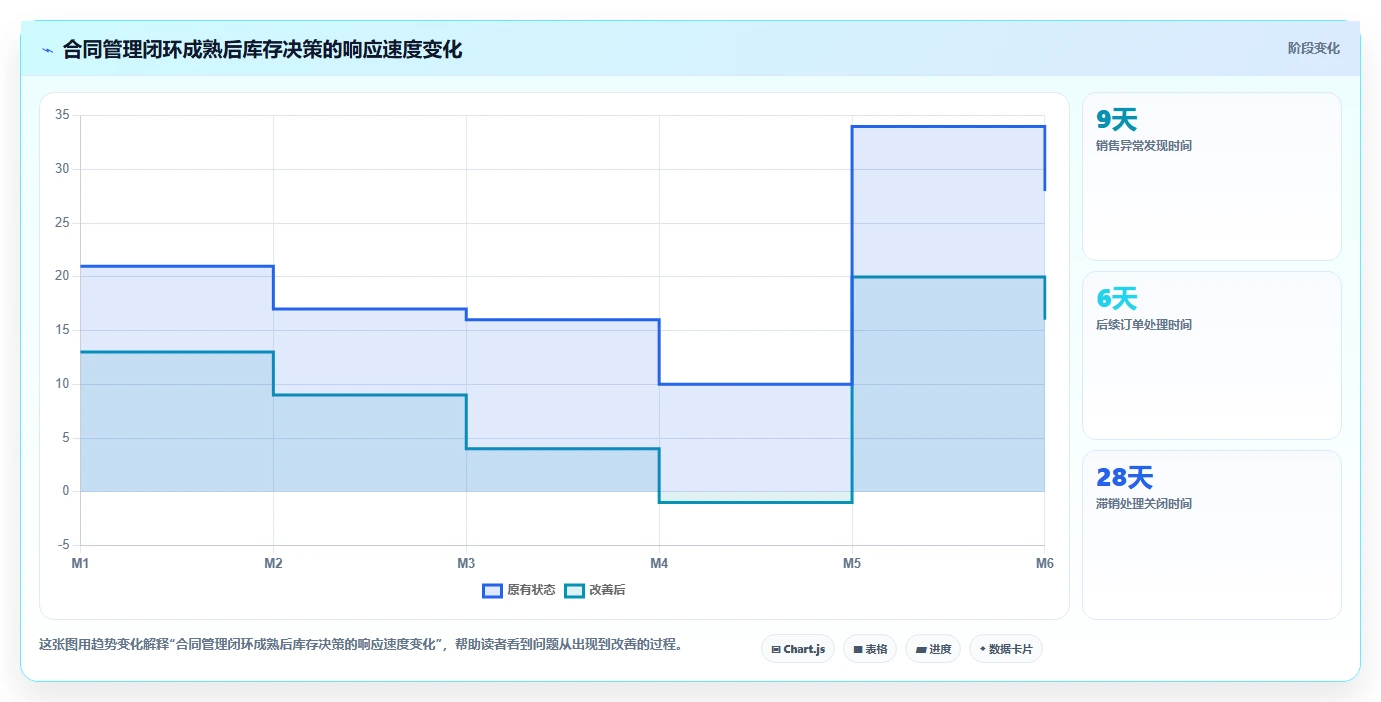The height and width of the screenshot is (702, 1381).
Task: Click the description sentence below the chart
Action: [x=363, y=645]
